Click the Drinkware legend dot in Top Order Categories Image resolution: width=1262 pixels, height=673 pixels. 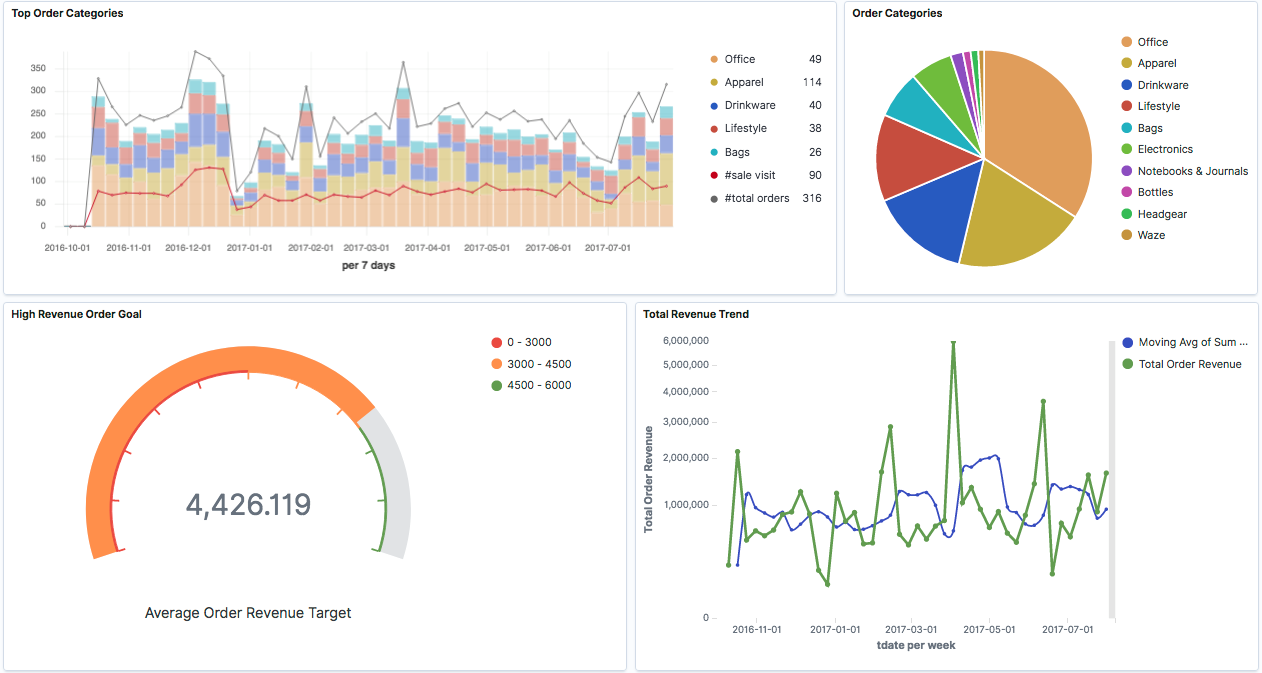(x=714, y=105)
